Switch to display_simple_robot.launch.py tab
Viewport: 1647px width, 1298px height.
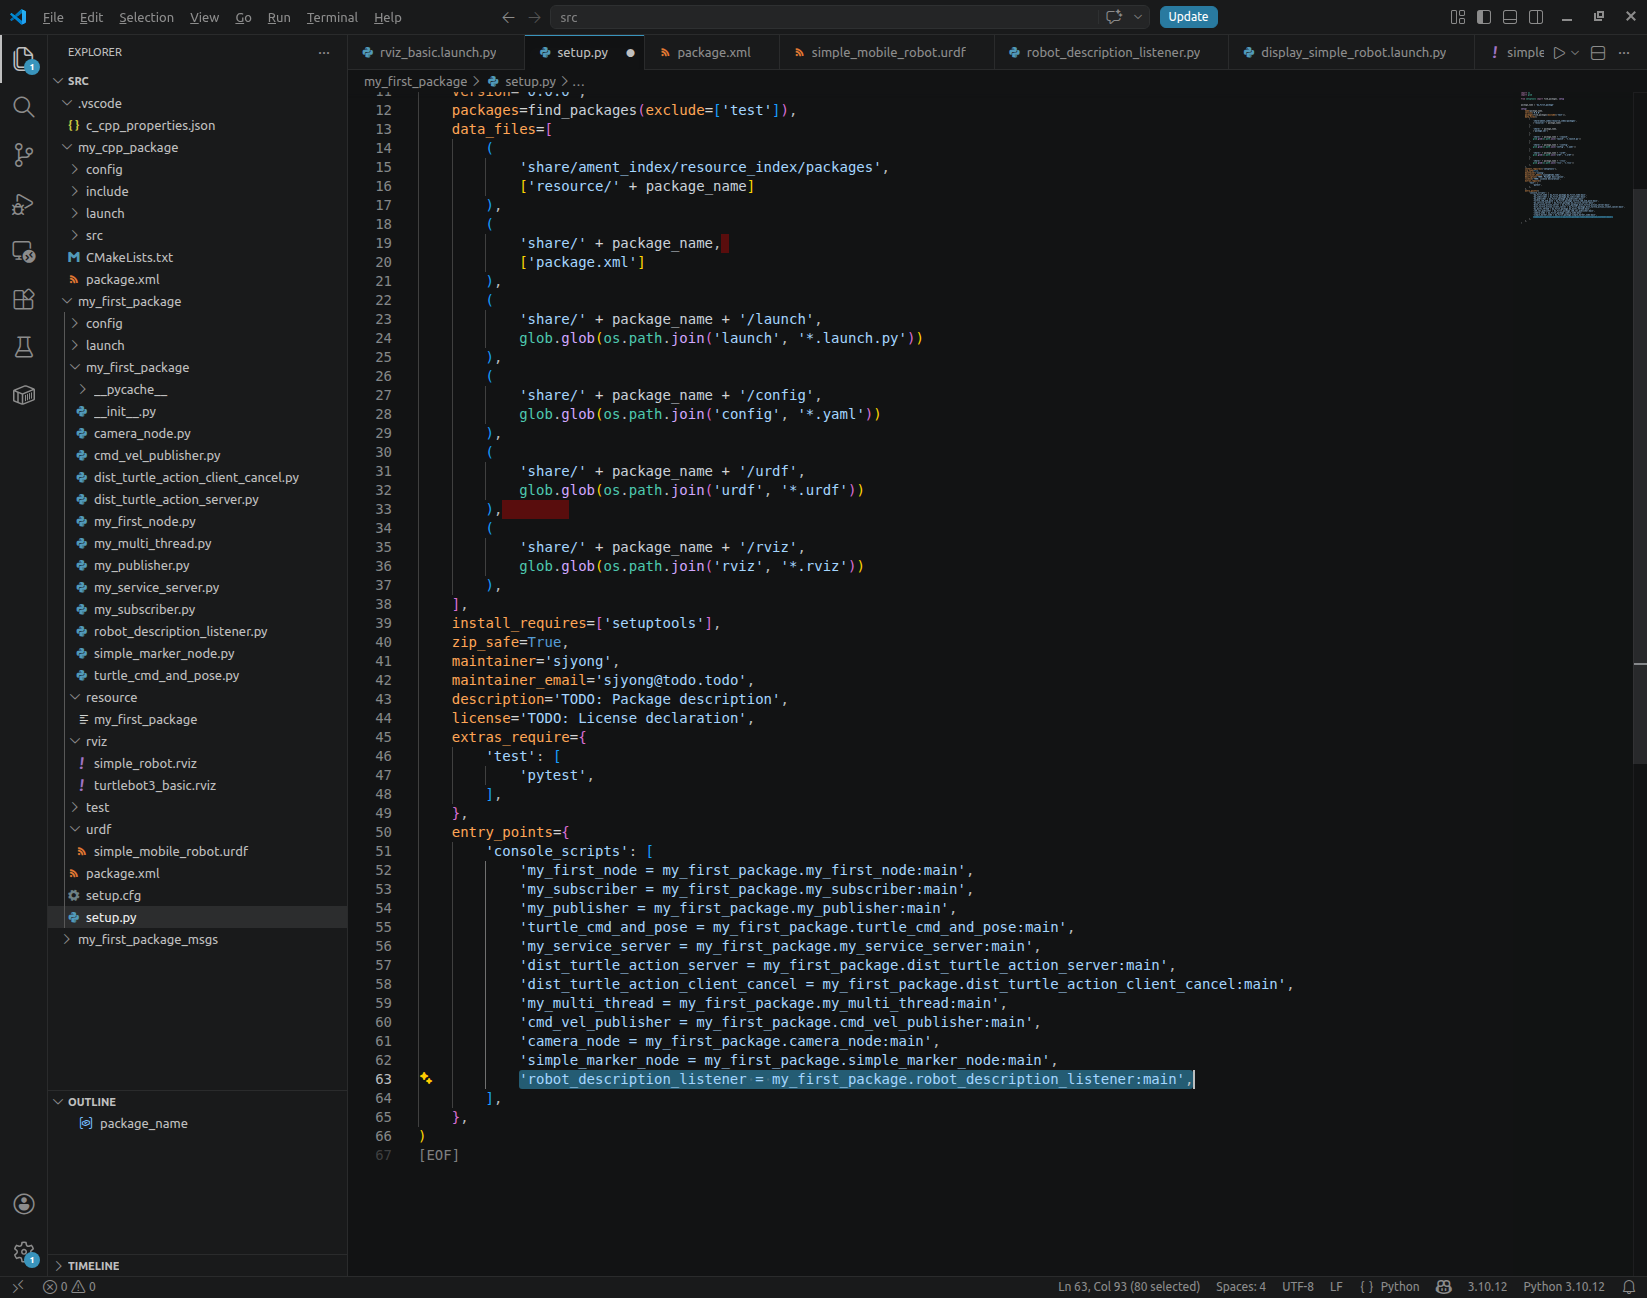pos(1352,53)
